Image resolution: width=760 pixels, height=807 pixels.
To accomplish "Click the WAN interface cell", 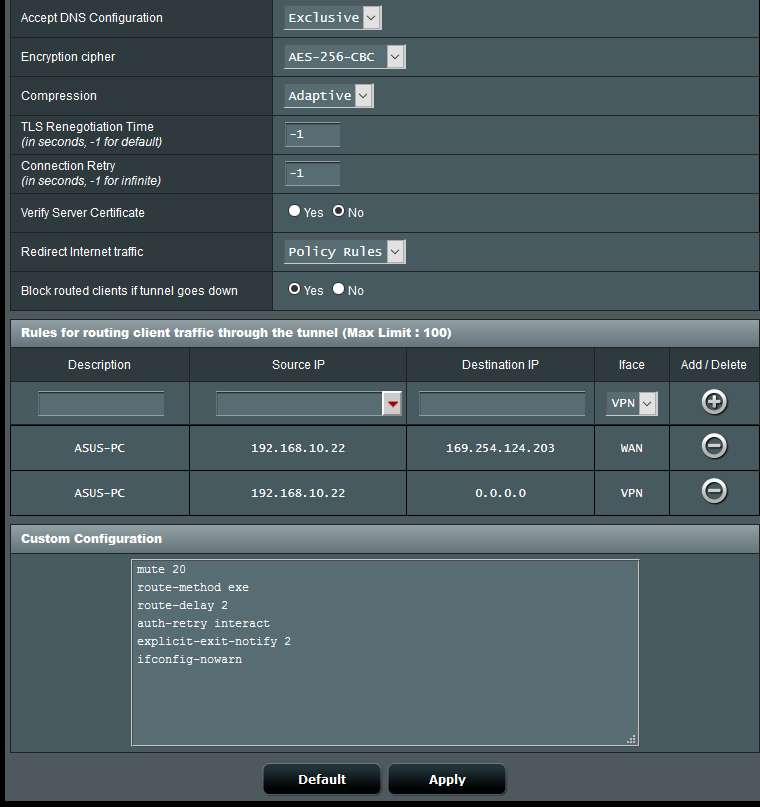I will pyautogui.click(x=631, y=448).
